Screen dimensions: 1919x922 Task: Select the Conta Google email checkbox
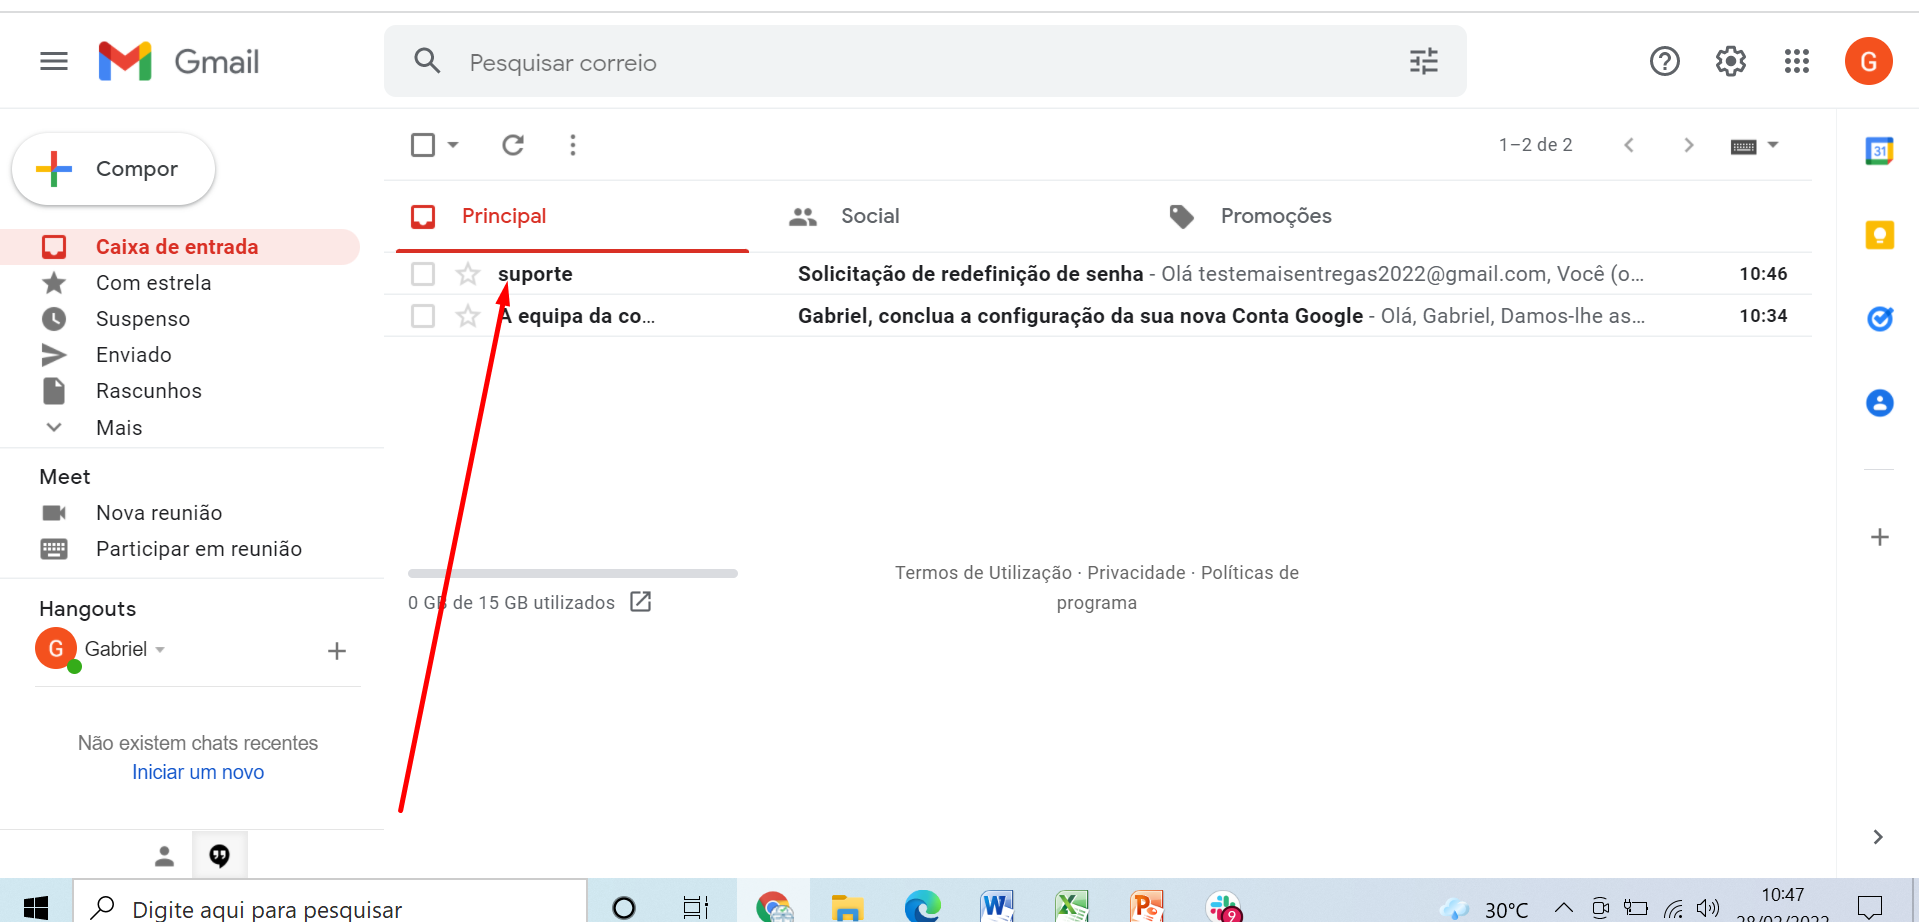[423, 316]
